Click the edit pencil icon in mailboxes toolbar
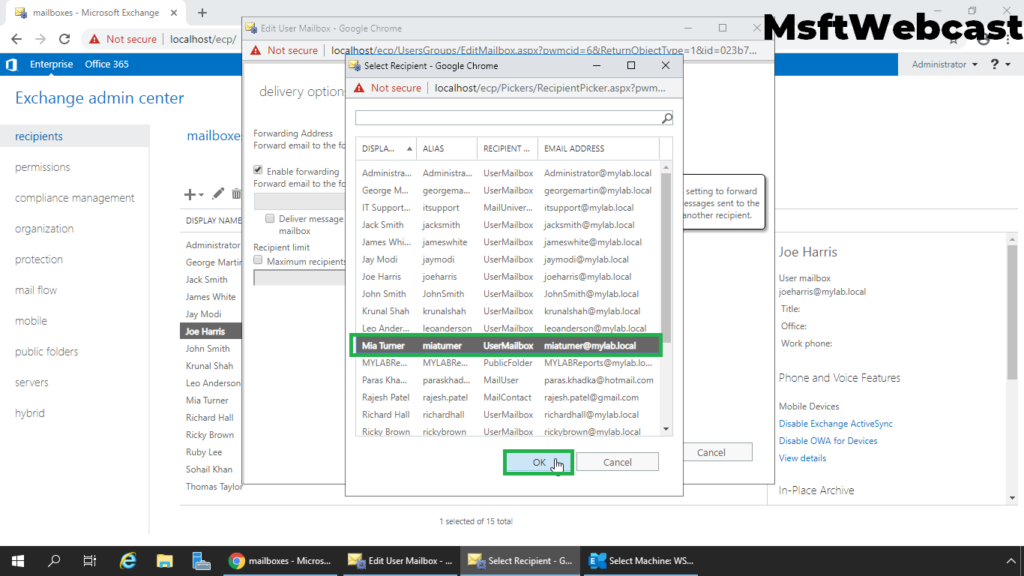The height and width of the screenshot is (576, 1024). (x=217, y=193)
